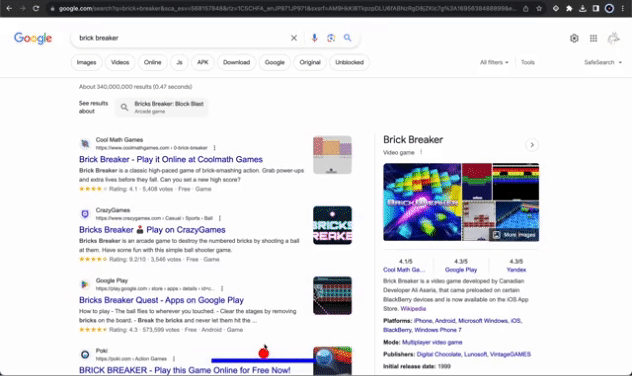Select the Unblocked filter chip
Screen dimensions: 632x376
coord(349,62)
